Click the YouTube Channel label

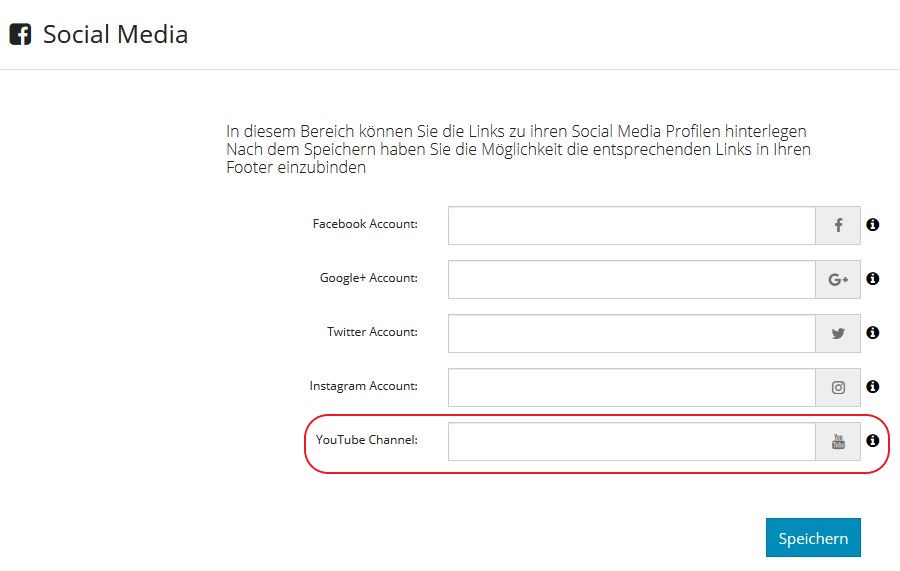click(367, 440)
